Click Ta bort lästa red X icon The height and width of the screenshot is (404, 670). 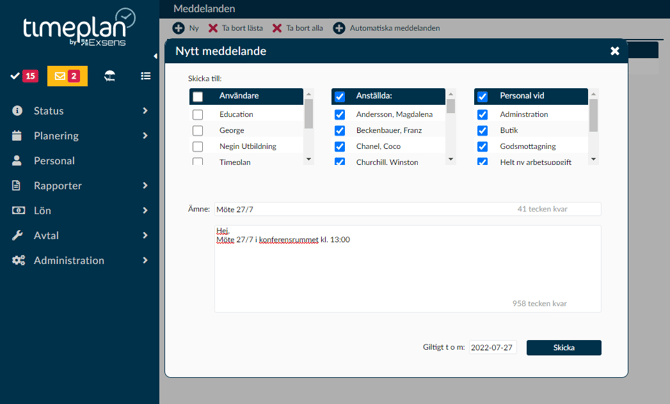[x=213, y=28]
